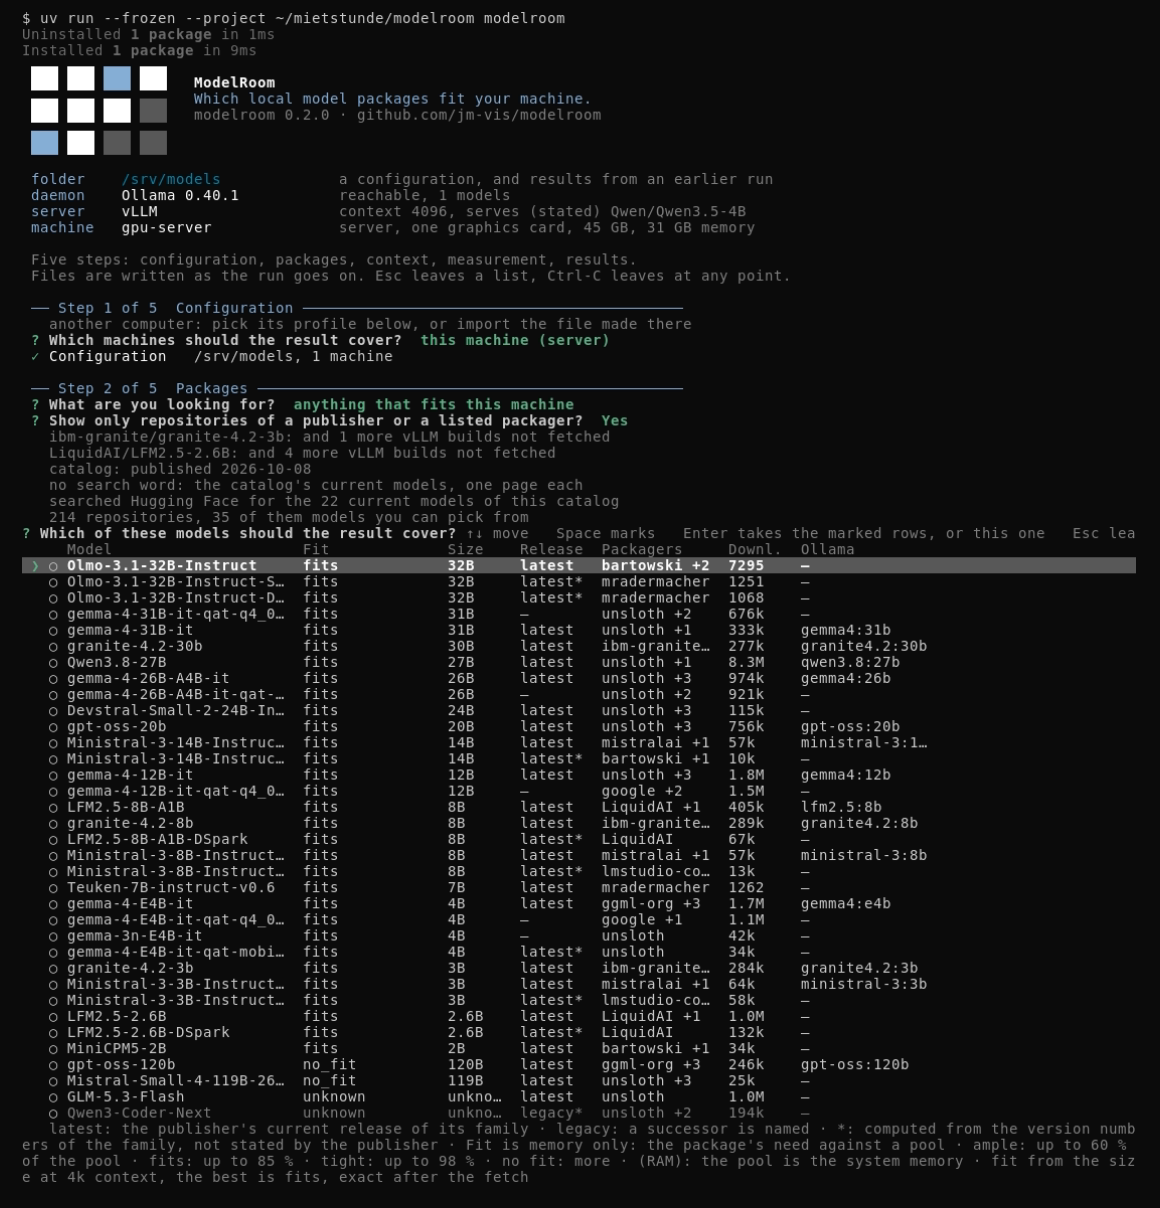Mark the granite-4.2-30b row circle

click(53, 646)
